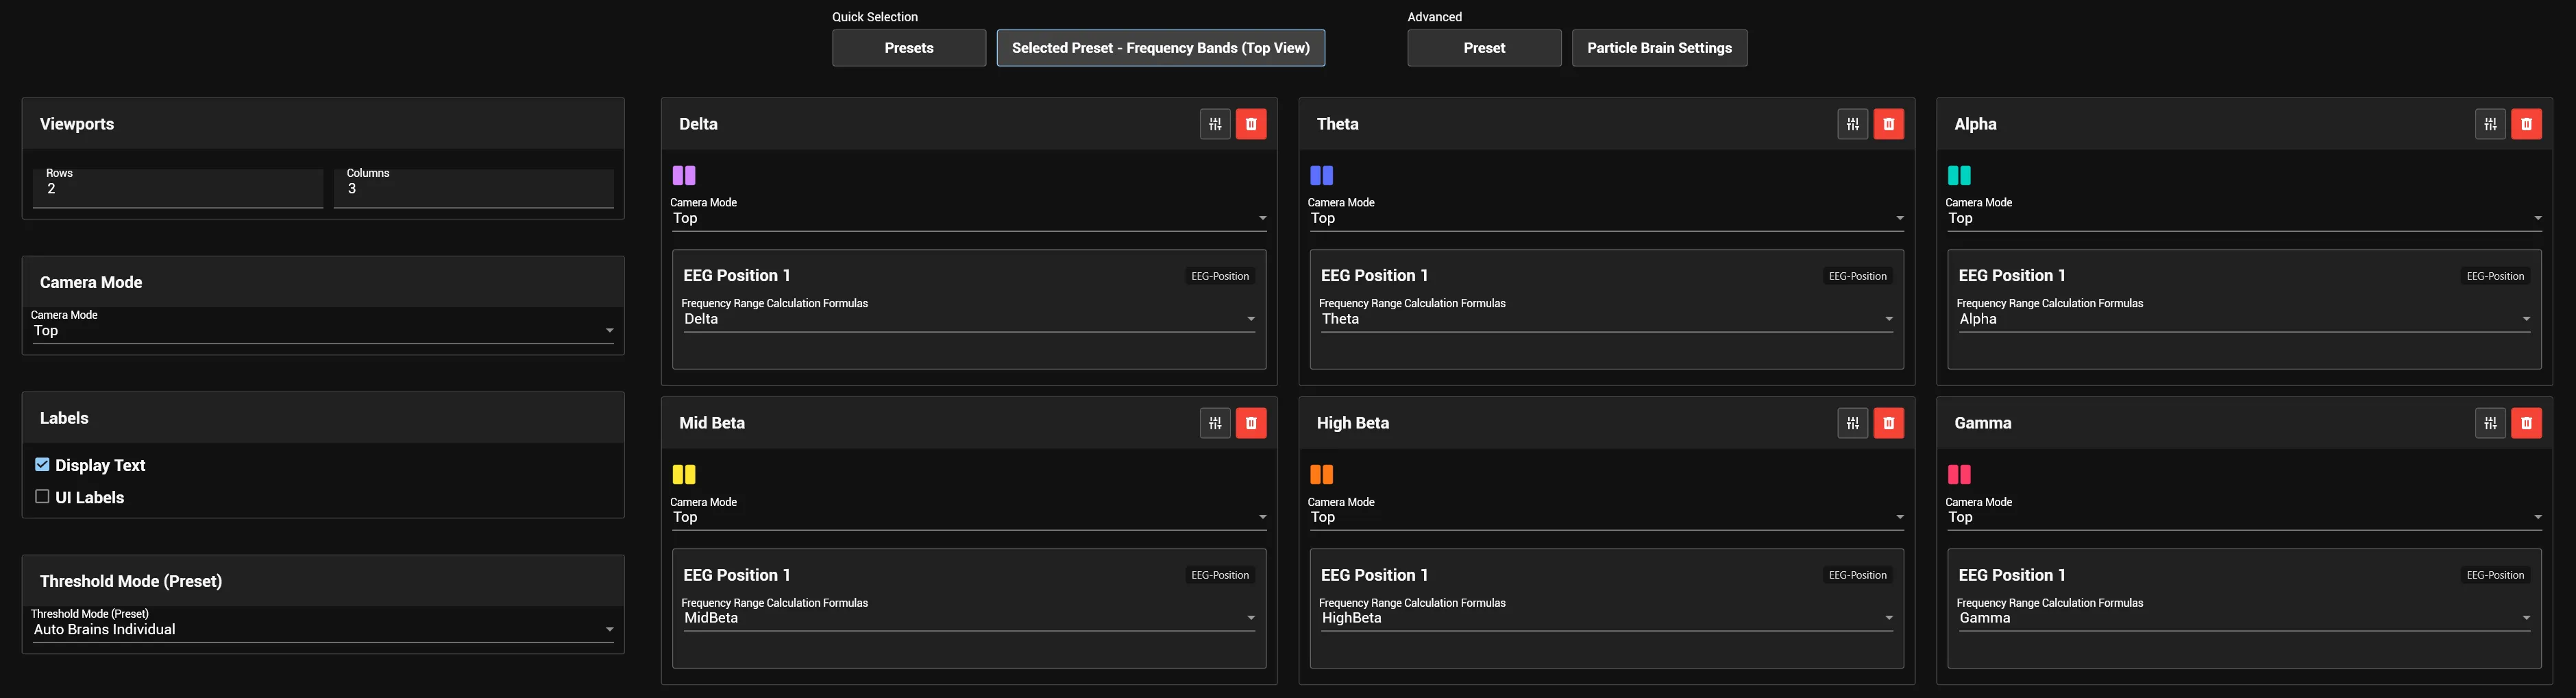The image size is (2576, 698).
Task: Enable the UI Labels checkbox
Action: 42,496
